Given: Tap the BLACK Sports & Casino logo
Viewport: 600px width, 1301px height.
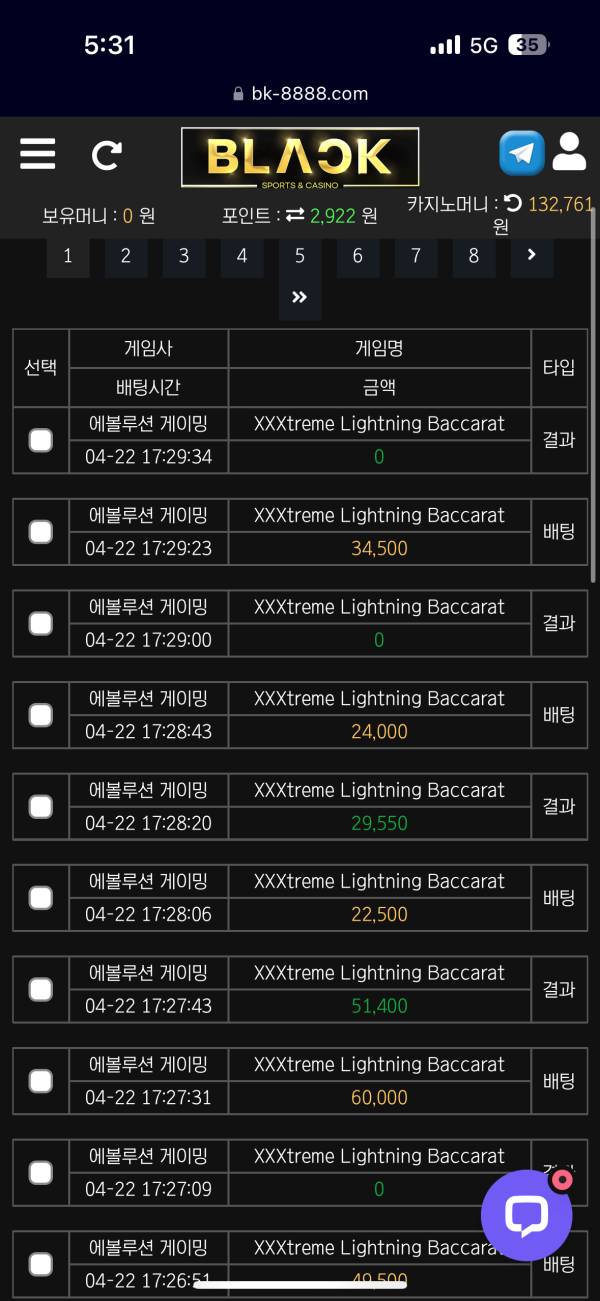Looking at the screenshot, I should tap(300, 157).
